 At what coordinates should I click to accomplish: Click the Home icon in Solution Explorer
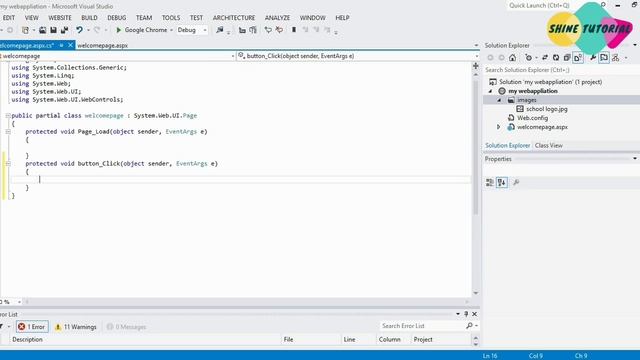(x=513, y=58)
